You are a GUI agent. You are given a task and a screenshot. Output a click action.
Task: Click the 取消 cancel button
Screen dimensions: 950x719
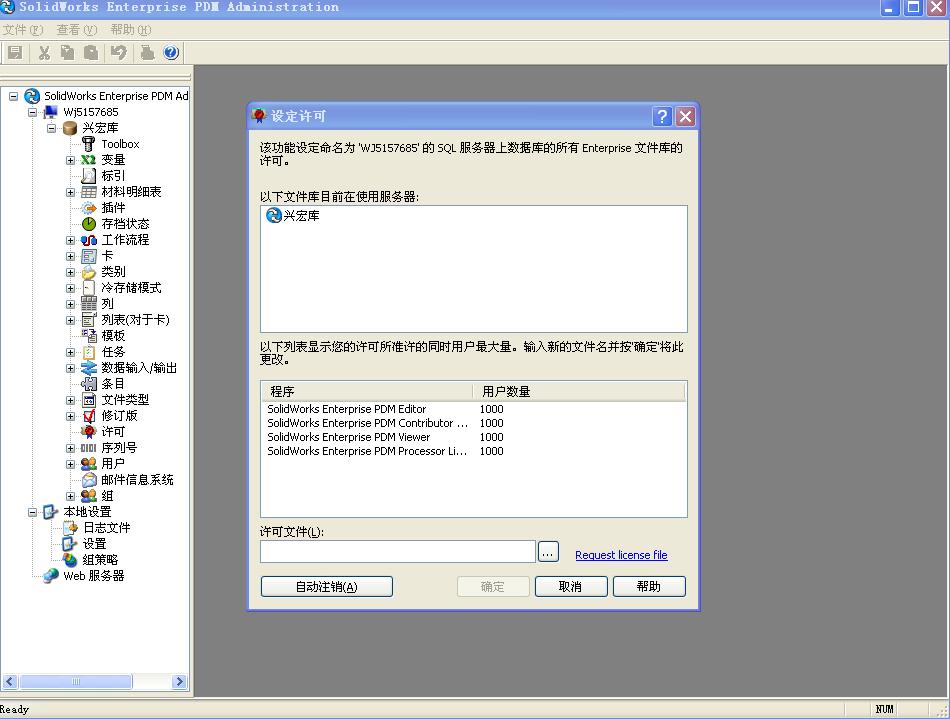(571, 586)
